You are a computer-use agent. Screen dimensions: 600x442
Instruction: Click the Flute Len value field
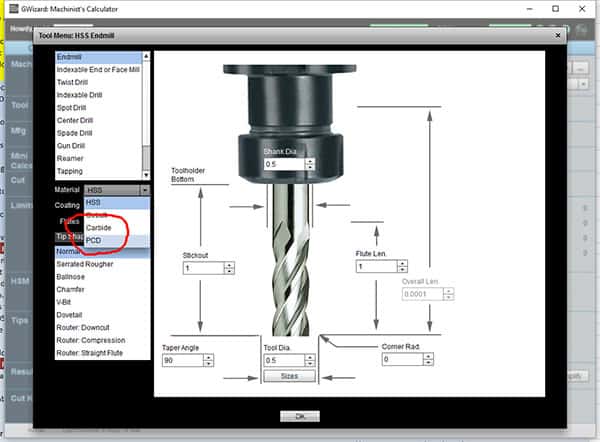coord(377,266)
